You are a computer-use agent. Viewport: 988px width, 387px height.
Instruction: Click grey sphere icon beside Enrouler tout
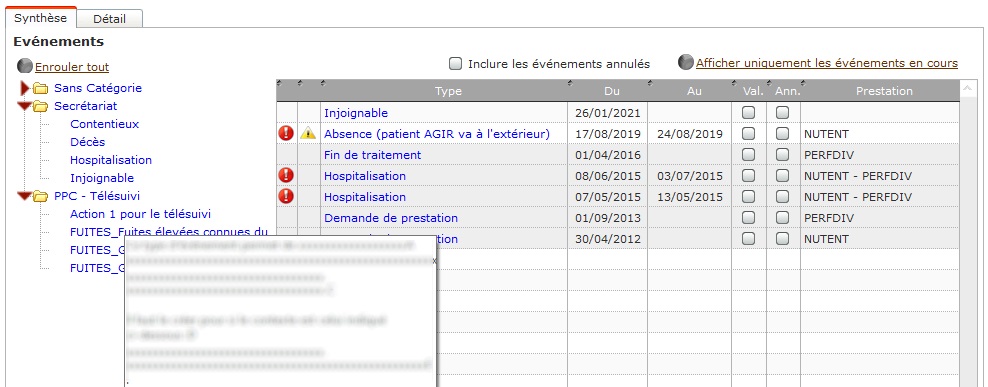click(x=25, y=66)
